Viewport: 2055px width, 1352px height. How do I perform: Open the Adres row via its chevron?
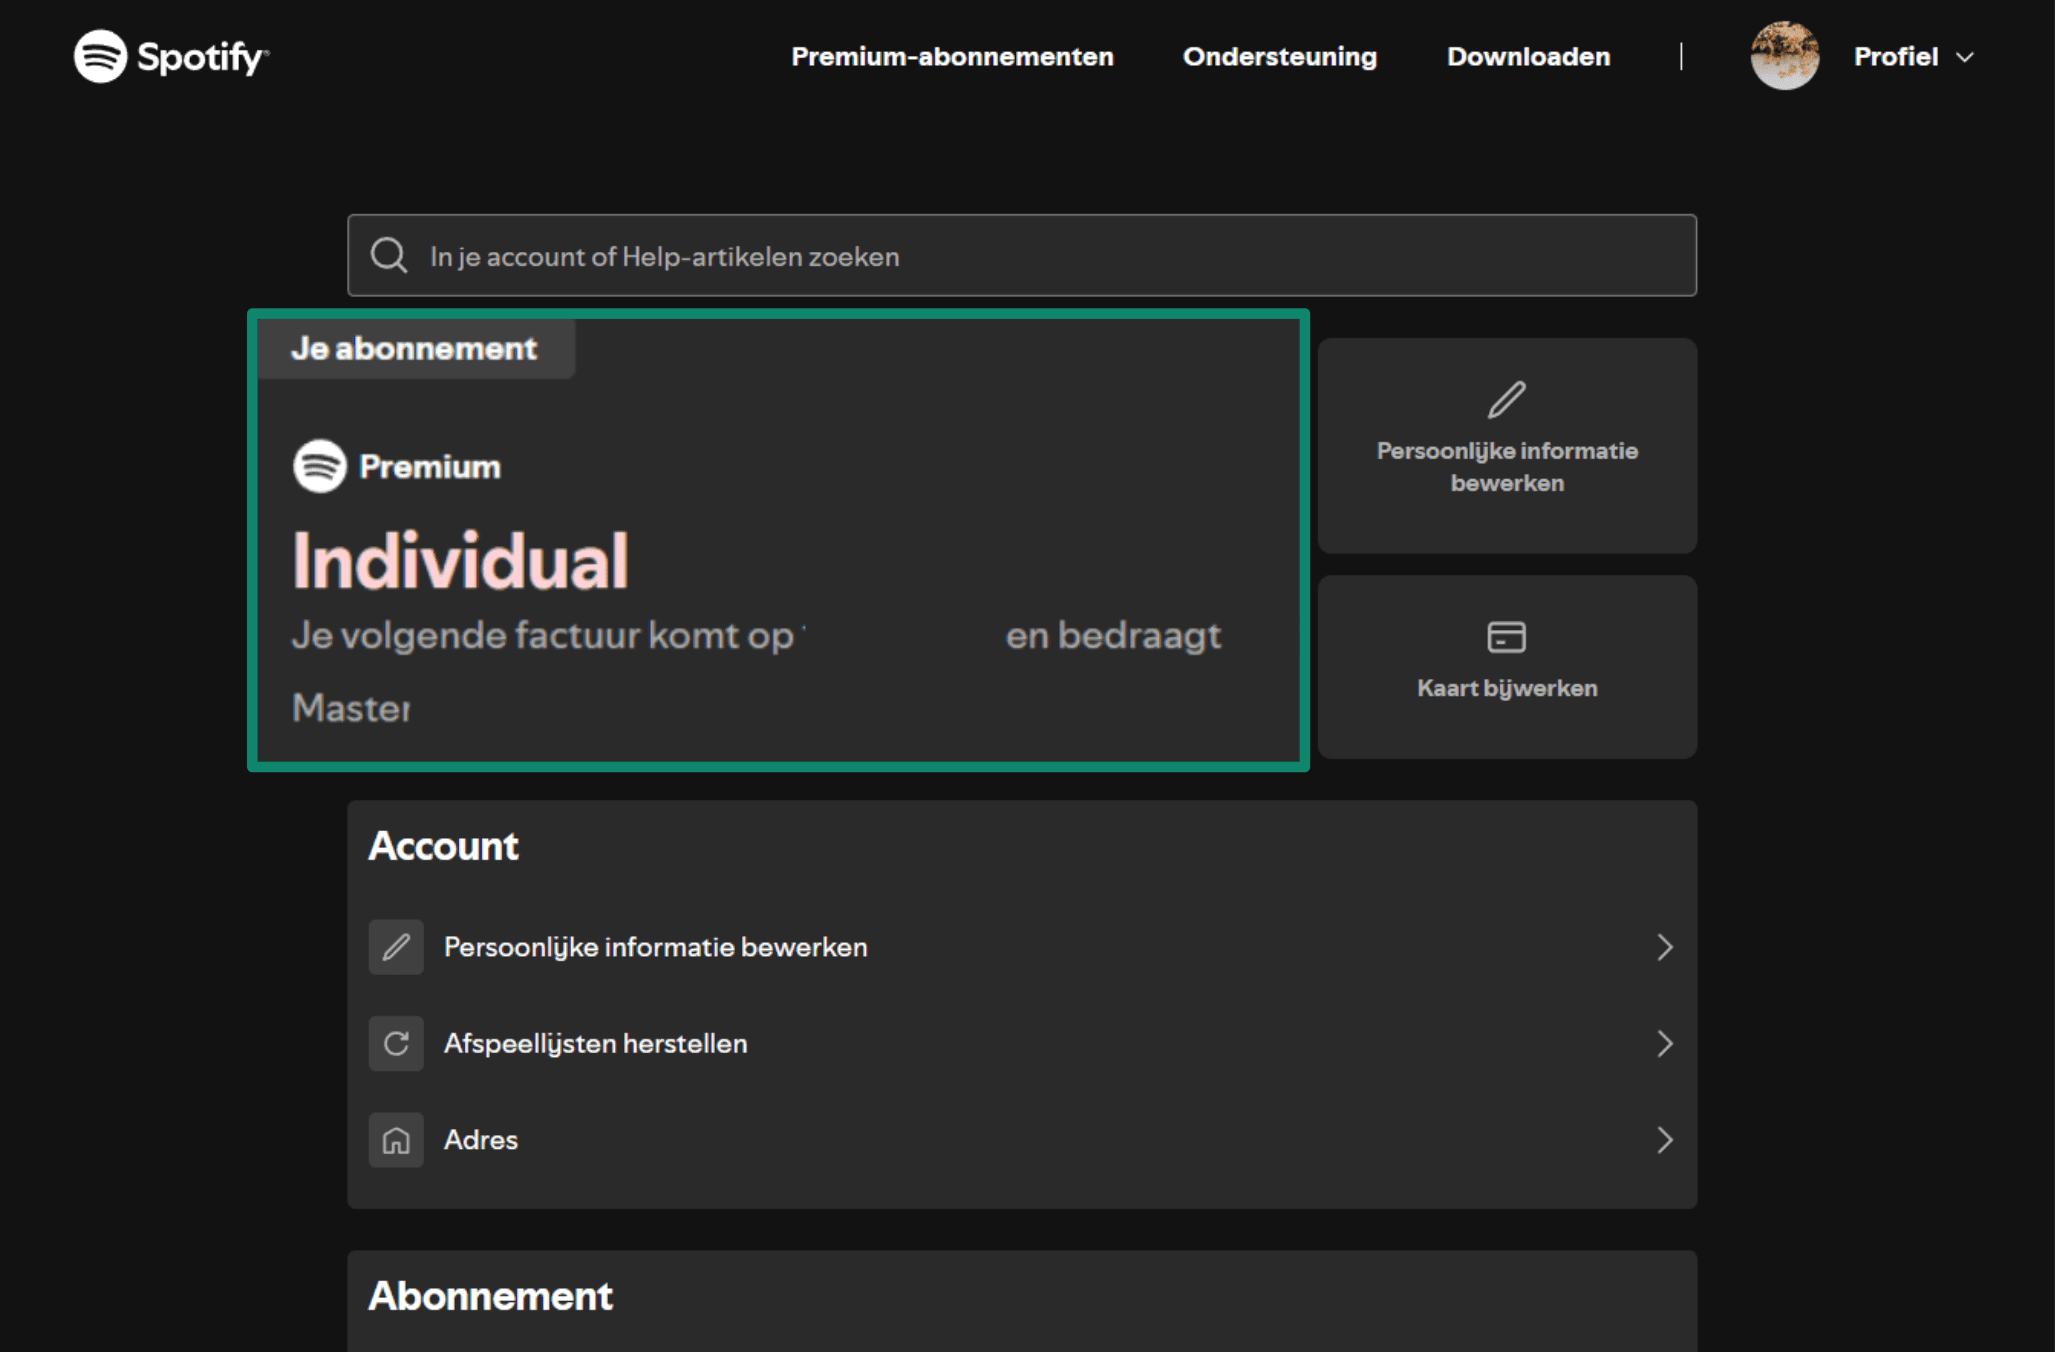1665,1140
